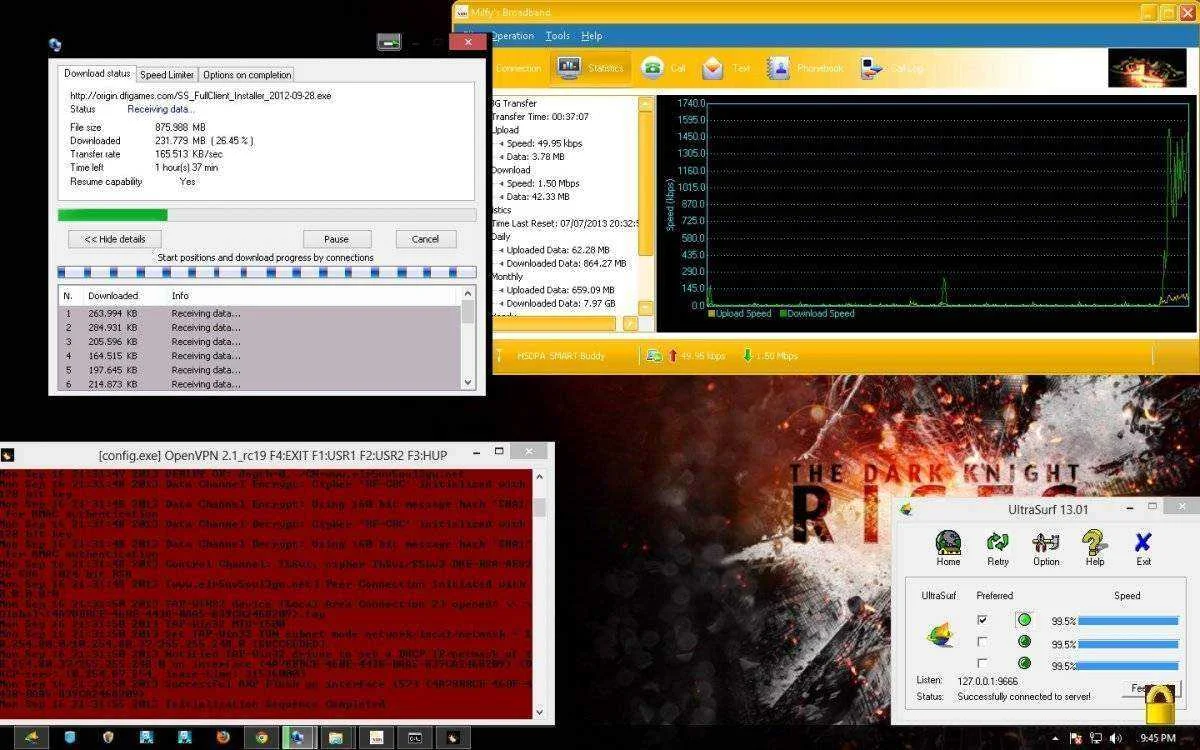1200x750 pixels.
Task: Select the Download status tab
Action: click(97, 74)
